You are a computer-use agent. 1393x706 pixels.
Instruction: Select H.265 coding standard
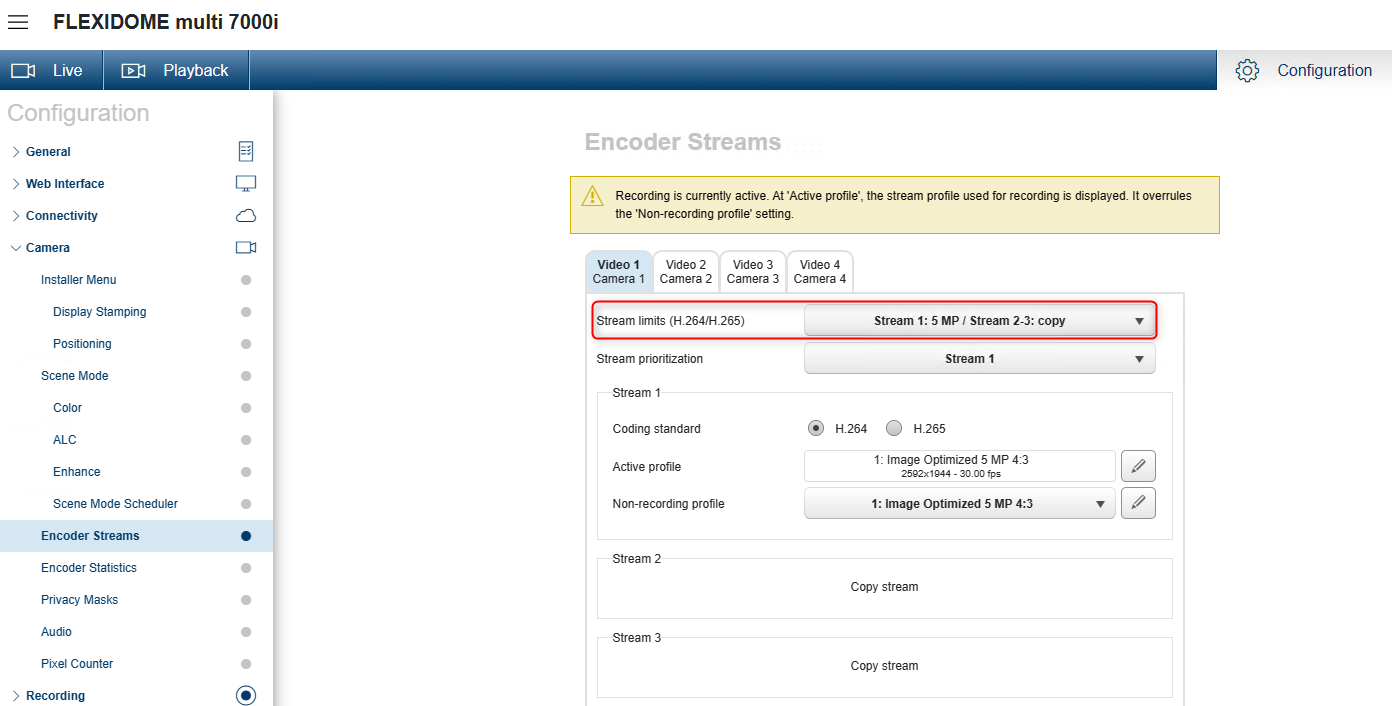(x=894, y=429)
